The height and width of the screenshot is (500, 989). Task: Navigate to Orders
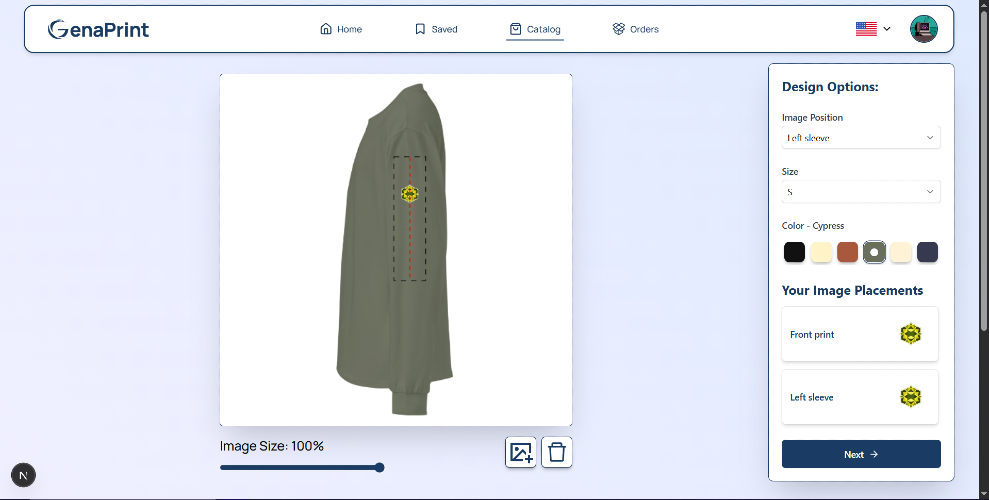tap(636, 29)
